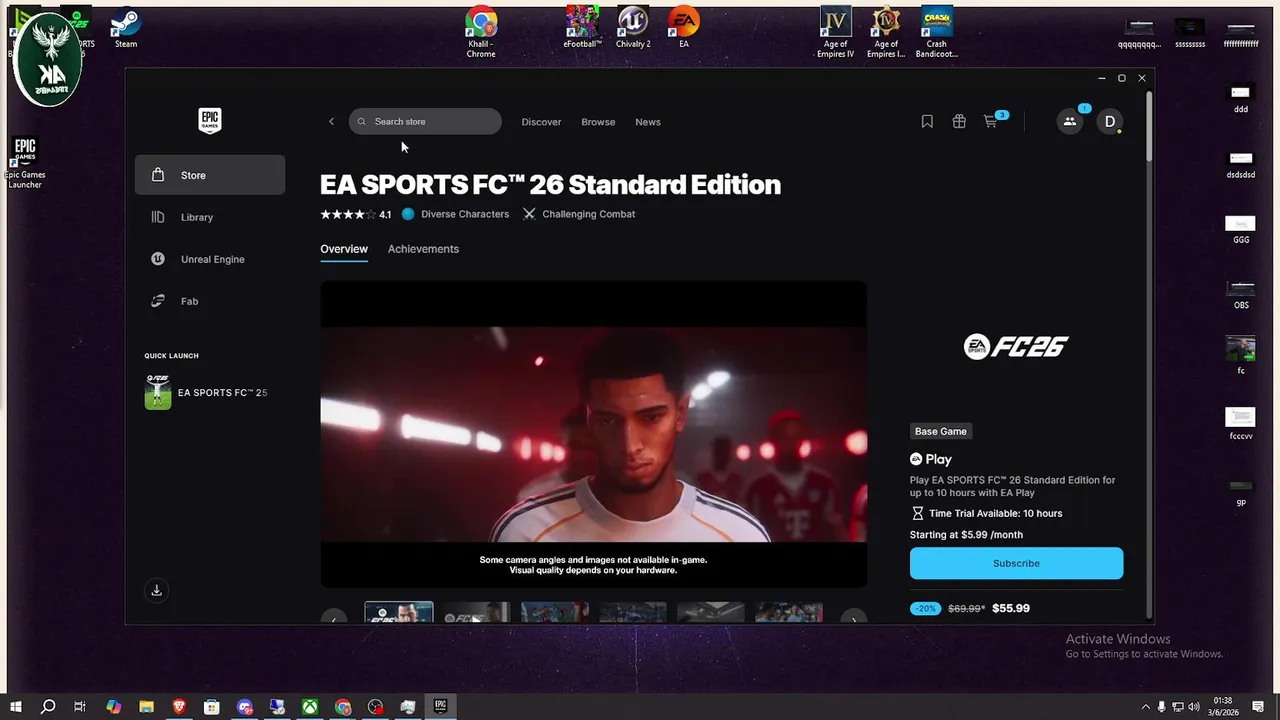Click the 4.1 star rating

pos(355,214)
